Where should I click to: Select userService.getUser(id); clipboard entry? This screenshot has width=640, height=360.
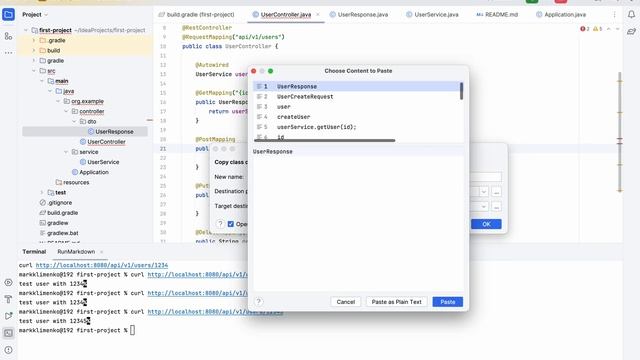click(x=357, y=127)
